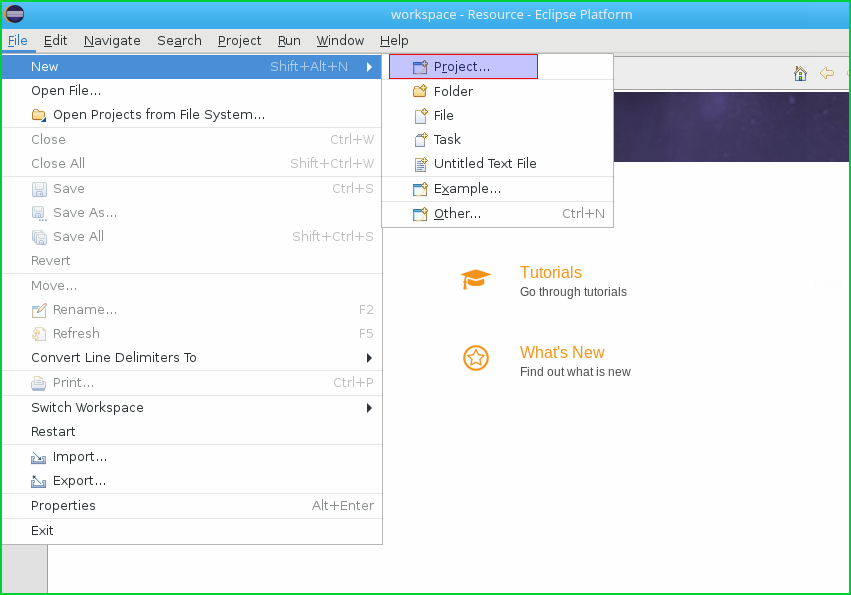Click the New Folder icon in submenu
The width and height of the screenshot is (851, 595).
420,91
